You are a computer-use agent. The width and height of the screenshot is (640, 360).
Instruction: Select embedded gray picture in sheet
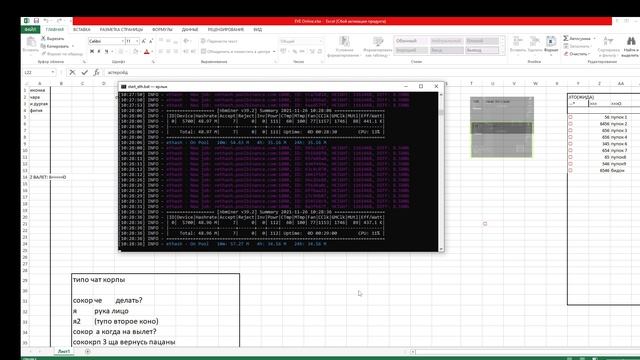coord(502,127)
